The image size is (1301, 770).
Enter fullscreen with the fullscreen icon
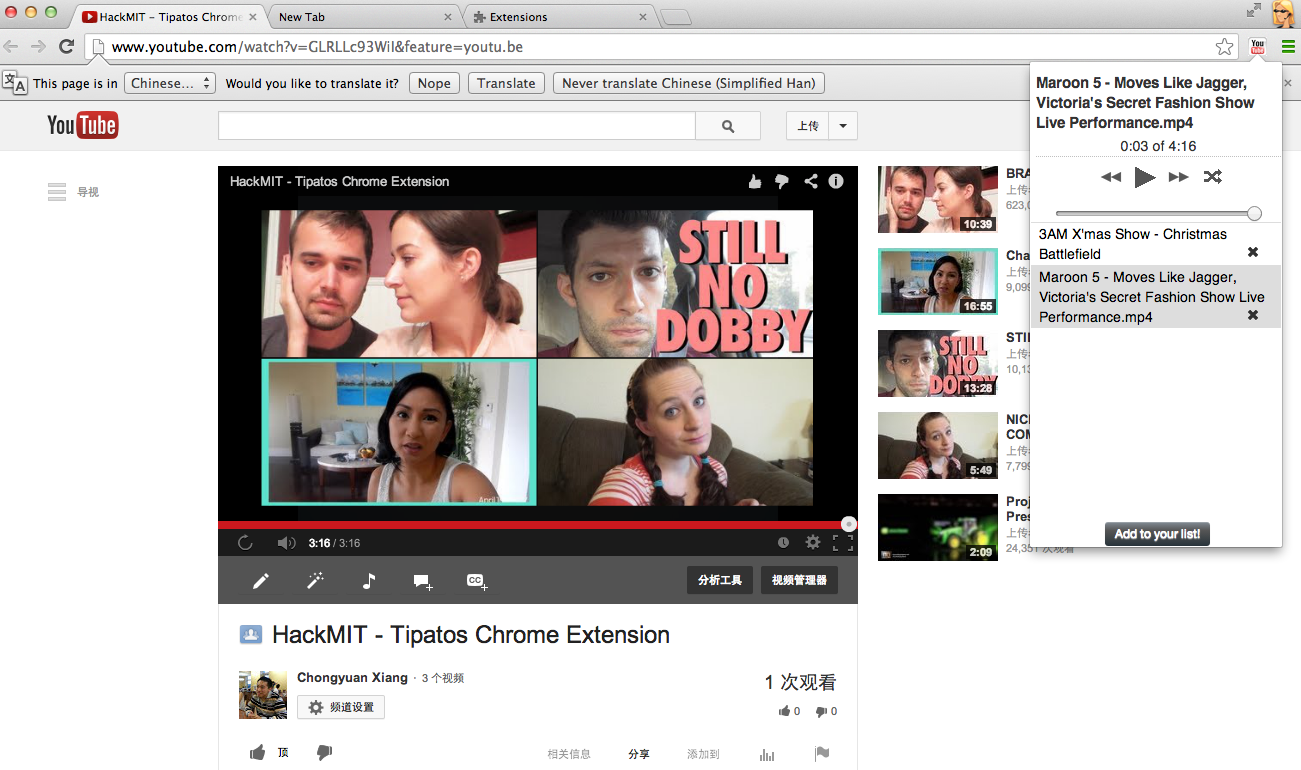pos(843,542)
